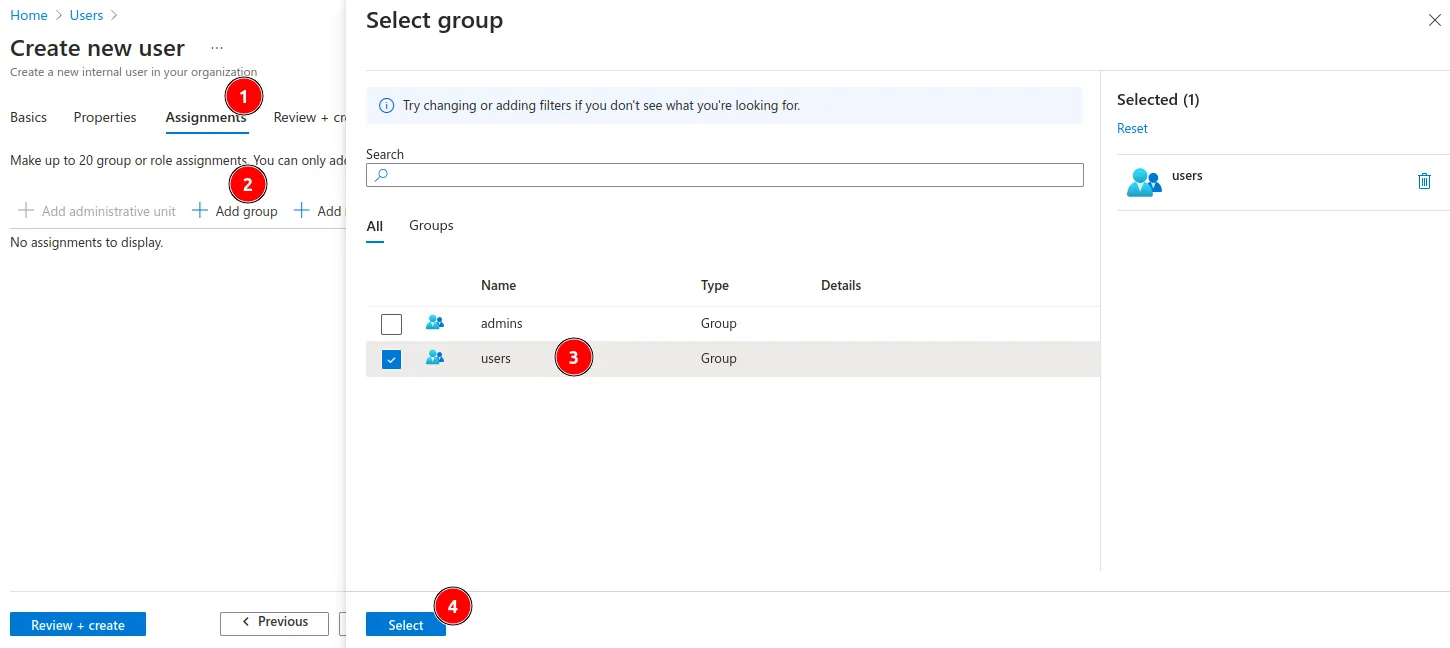
Task: Open the Properties tab
Action: coord(105,118)
